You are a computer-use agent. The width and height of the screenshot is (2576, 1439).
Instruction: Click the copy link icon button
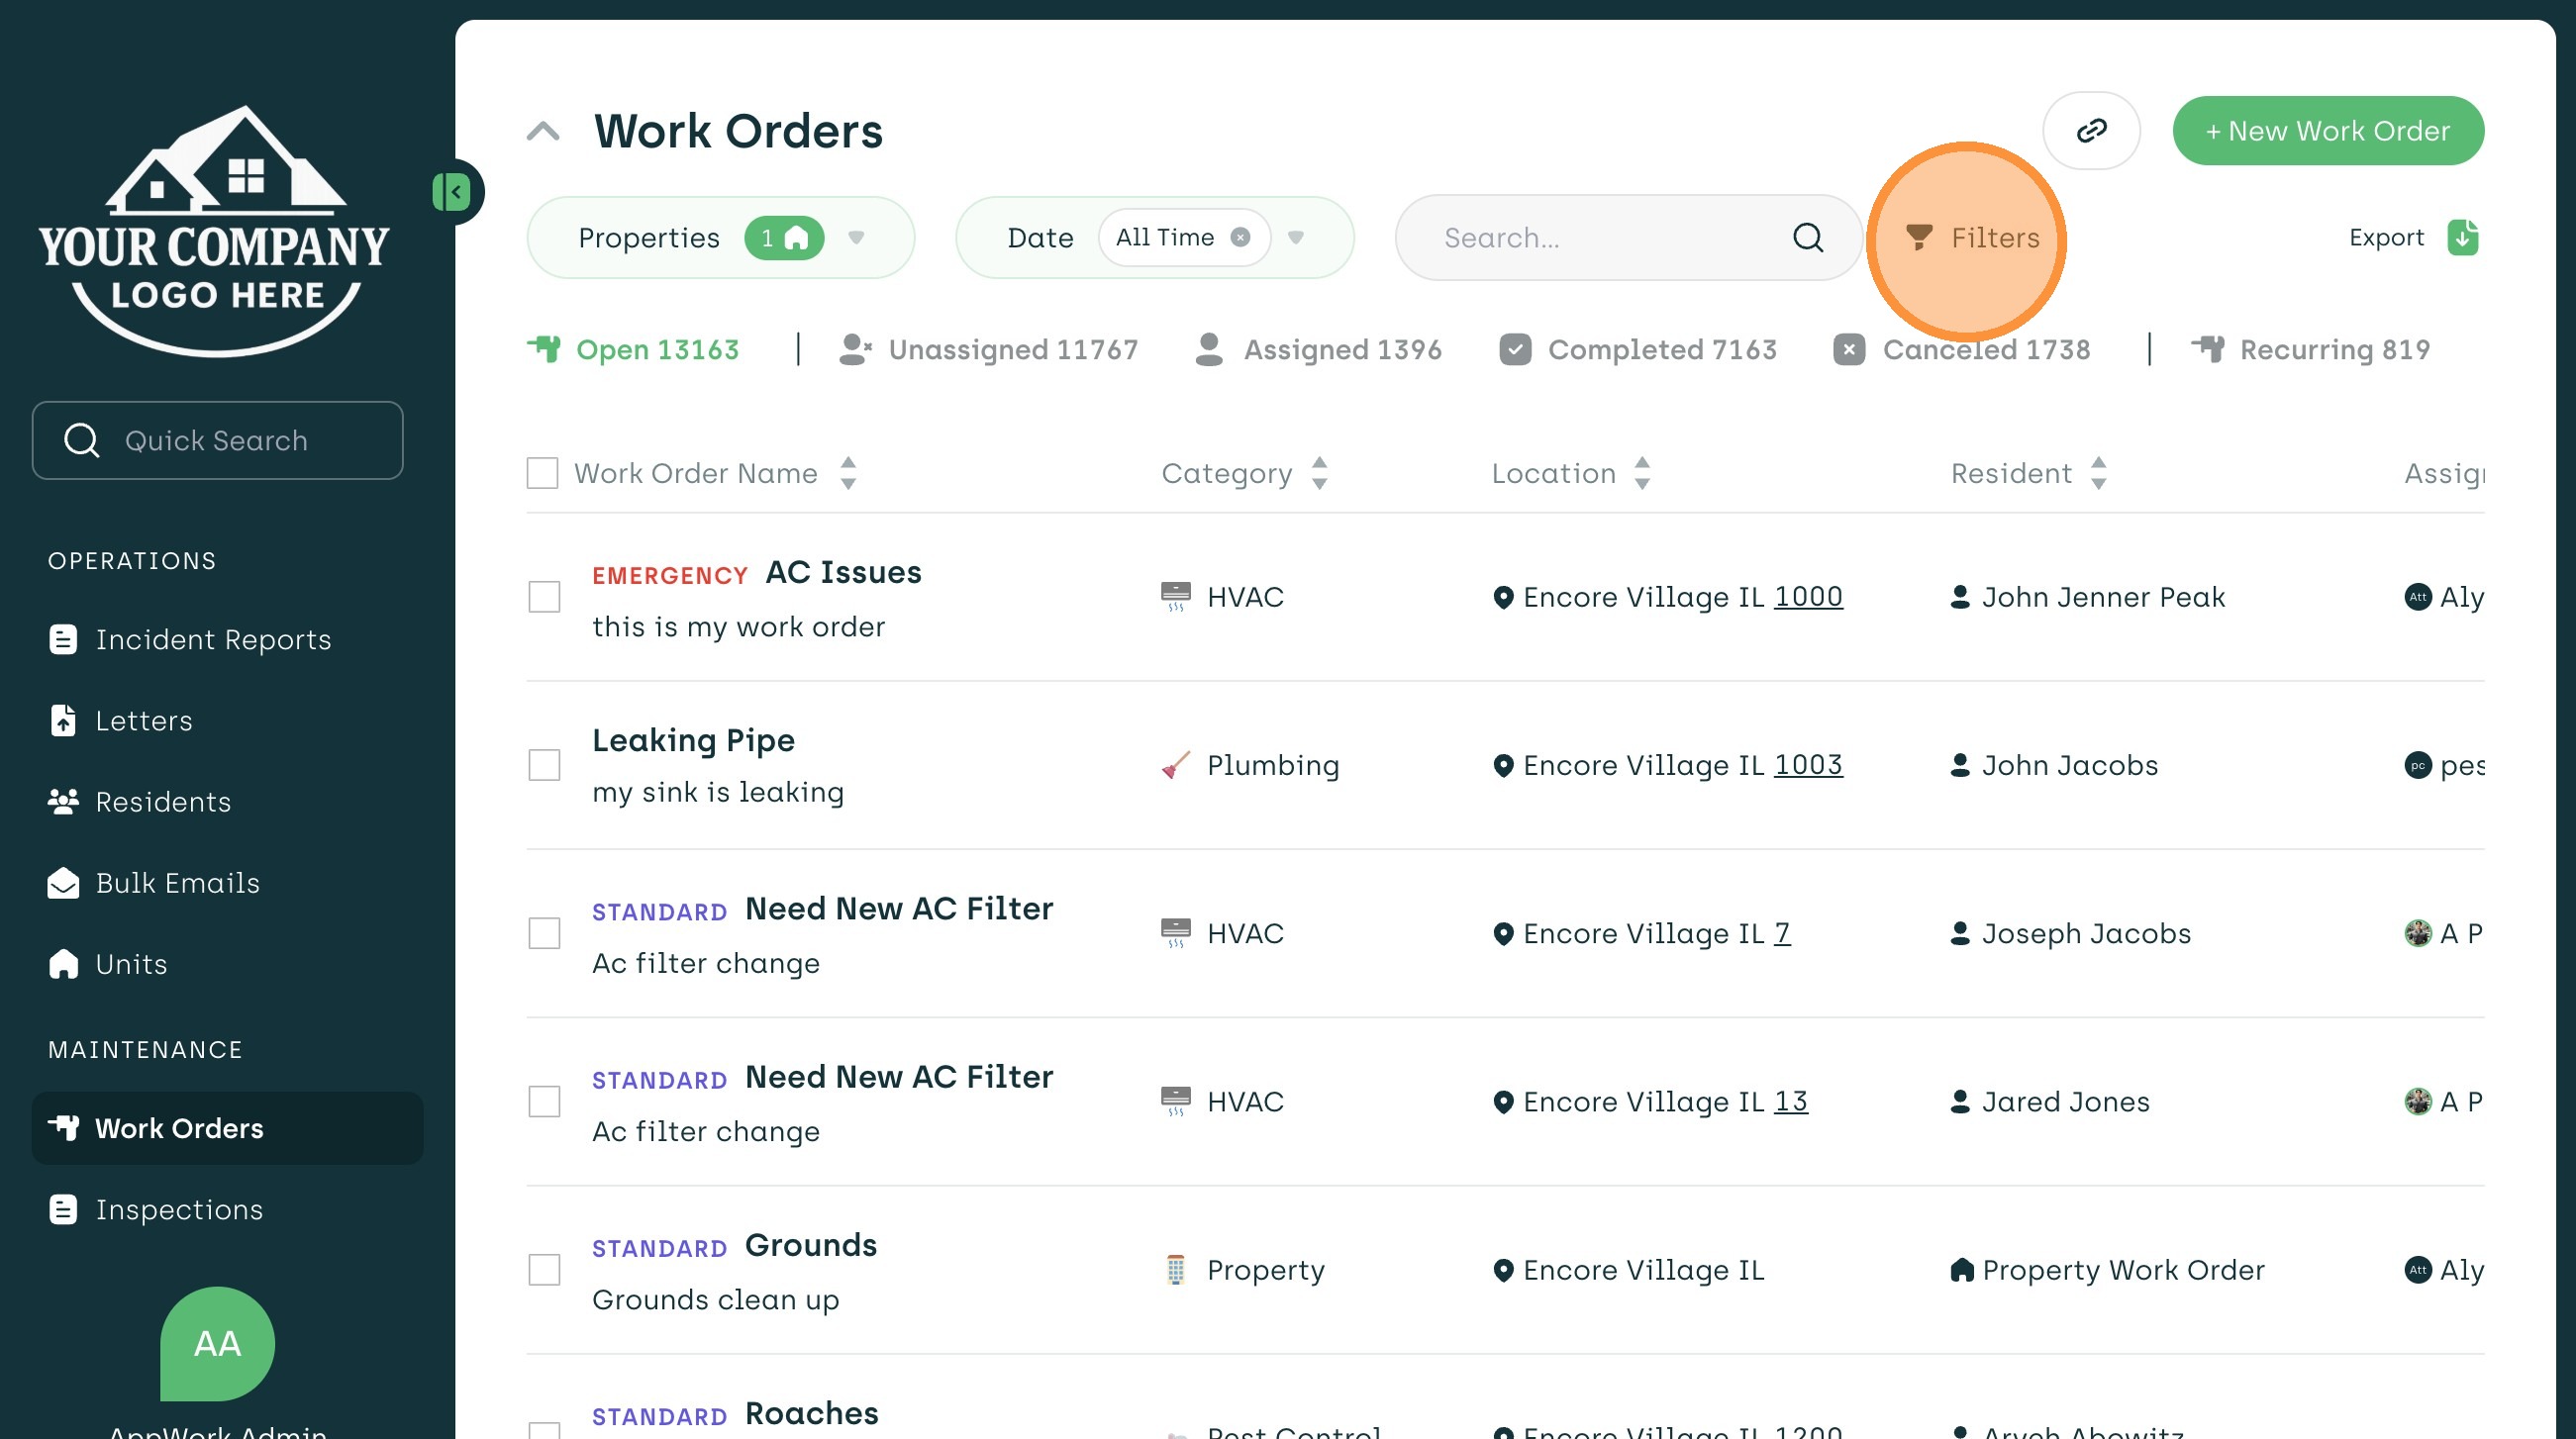(2091, 131)
